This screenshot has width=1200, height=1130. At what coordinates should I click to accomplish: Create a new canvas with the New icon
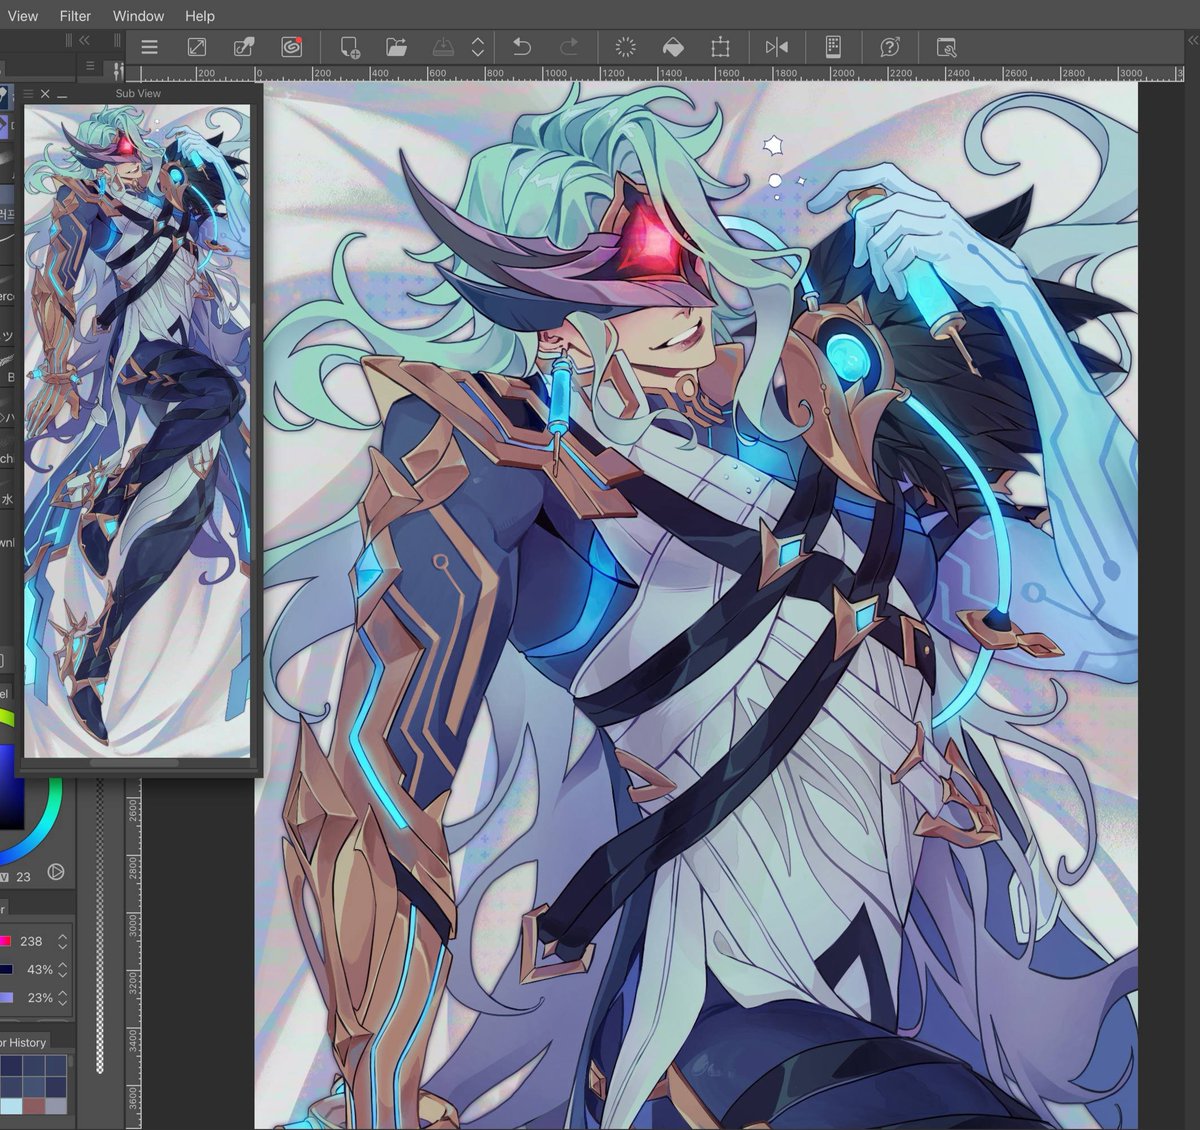[x=349, y=47]
